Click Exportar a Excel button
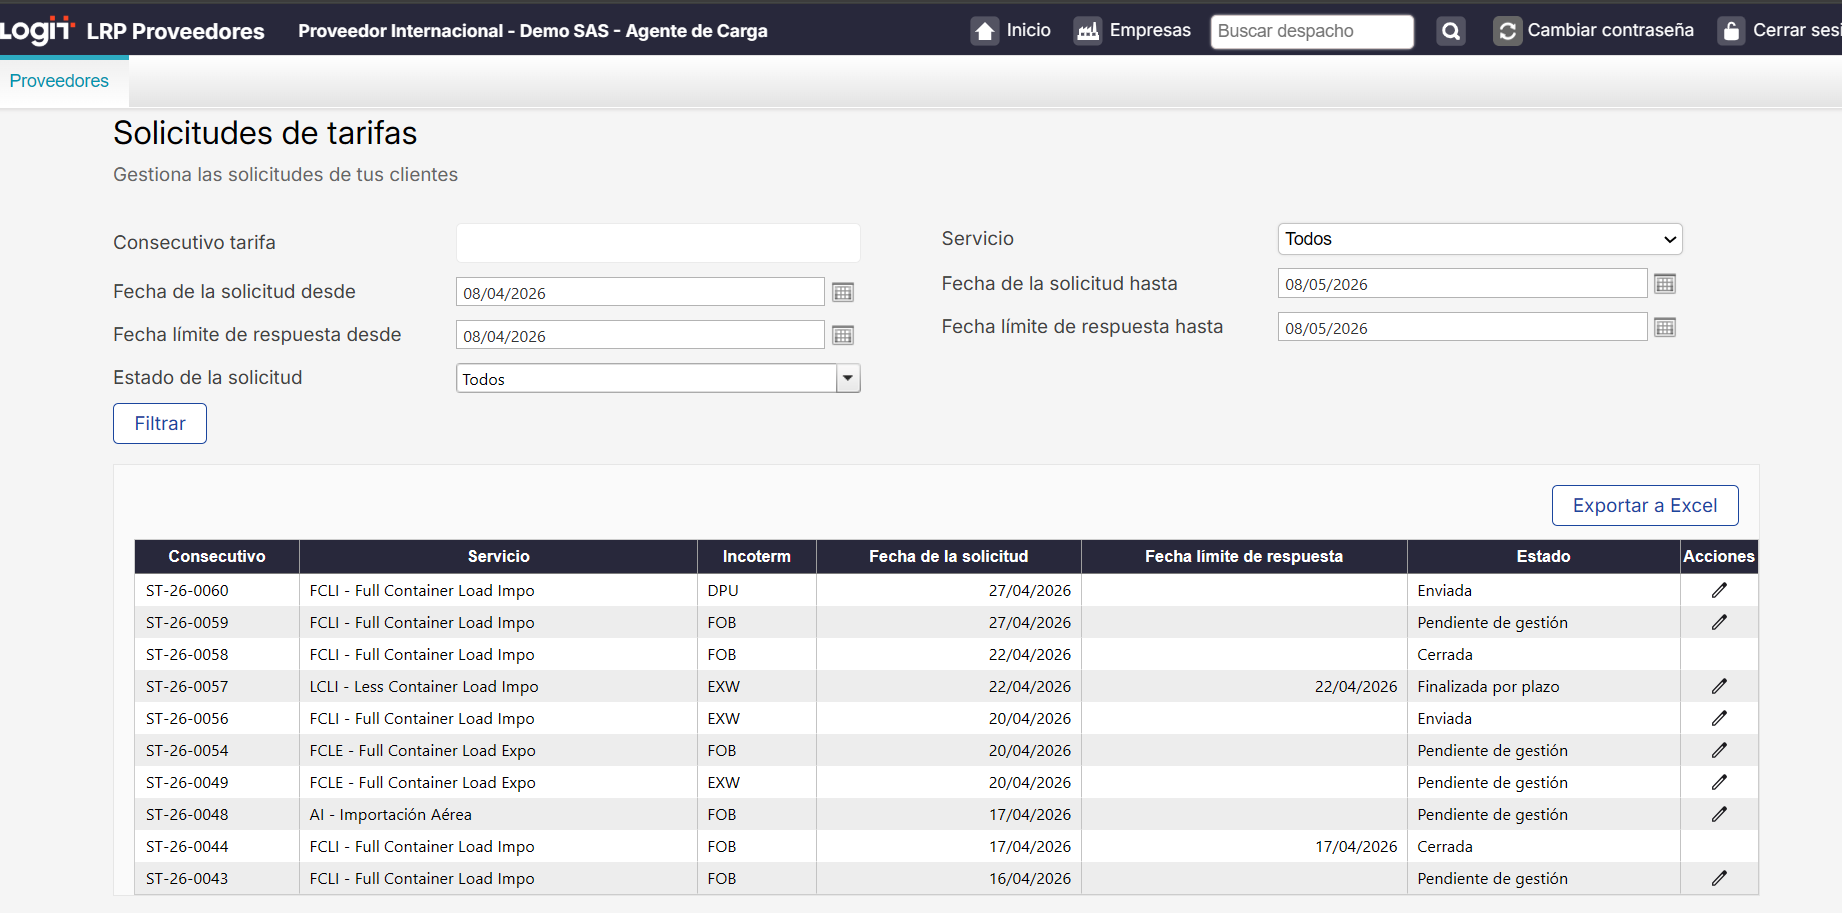The image size is (1842, 913). pos(1645,505)
